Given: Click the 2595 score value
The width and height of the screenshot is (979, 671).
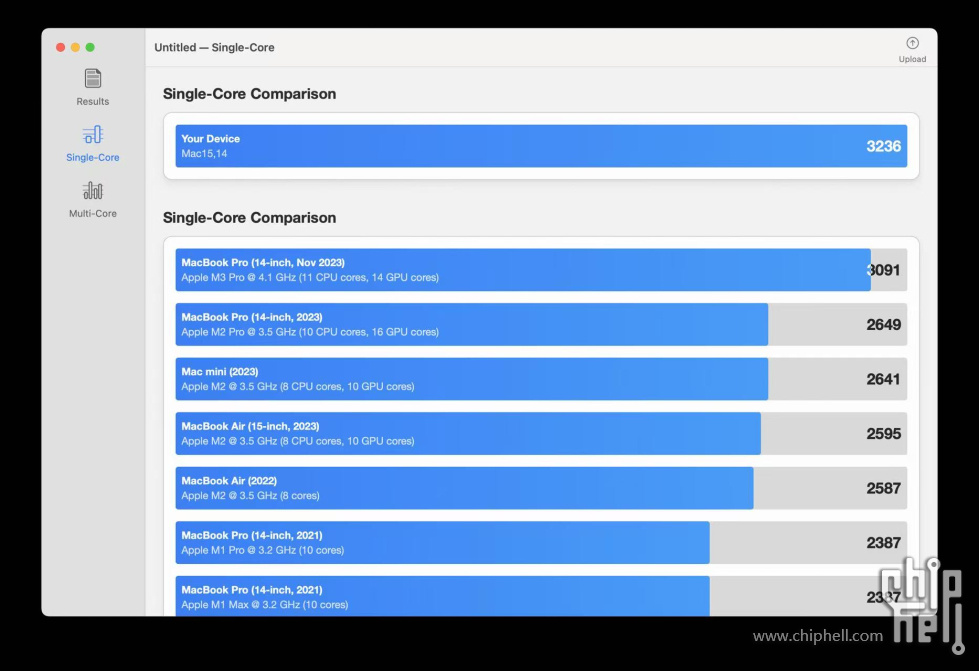Looking at the screenshot, I should point(883,433).
